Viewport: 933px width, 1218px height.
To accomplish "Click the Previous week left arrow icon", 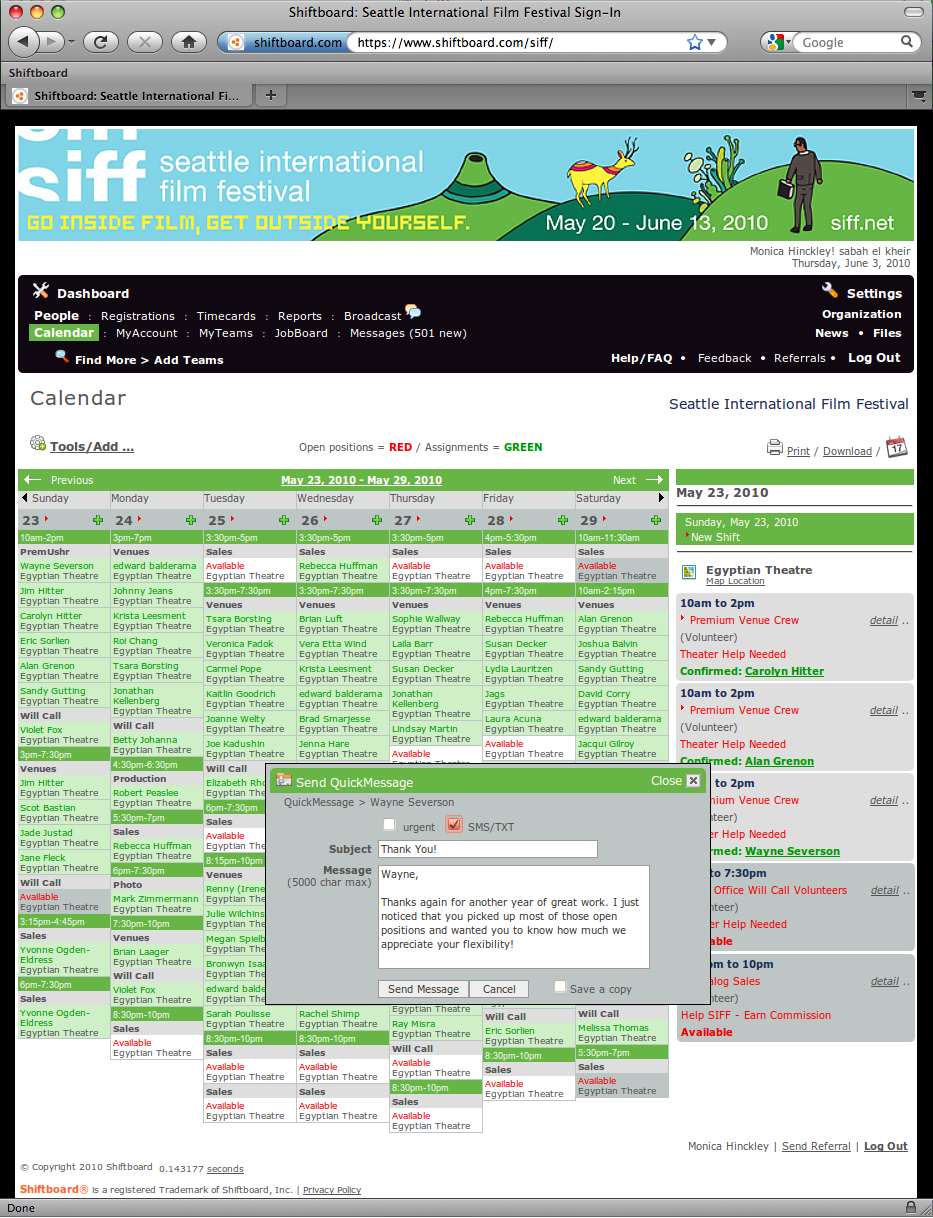I will [x=33, y=480].
